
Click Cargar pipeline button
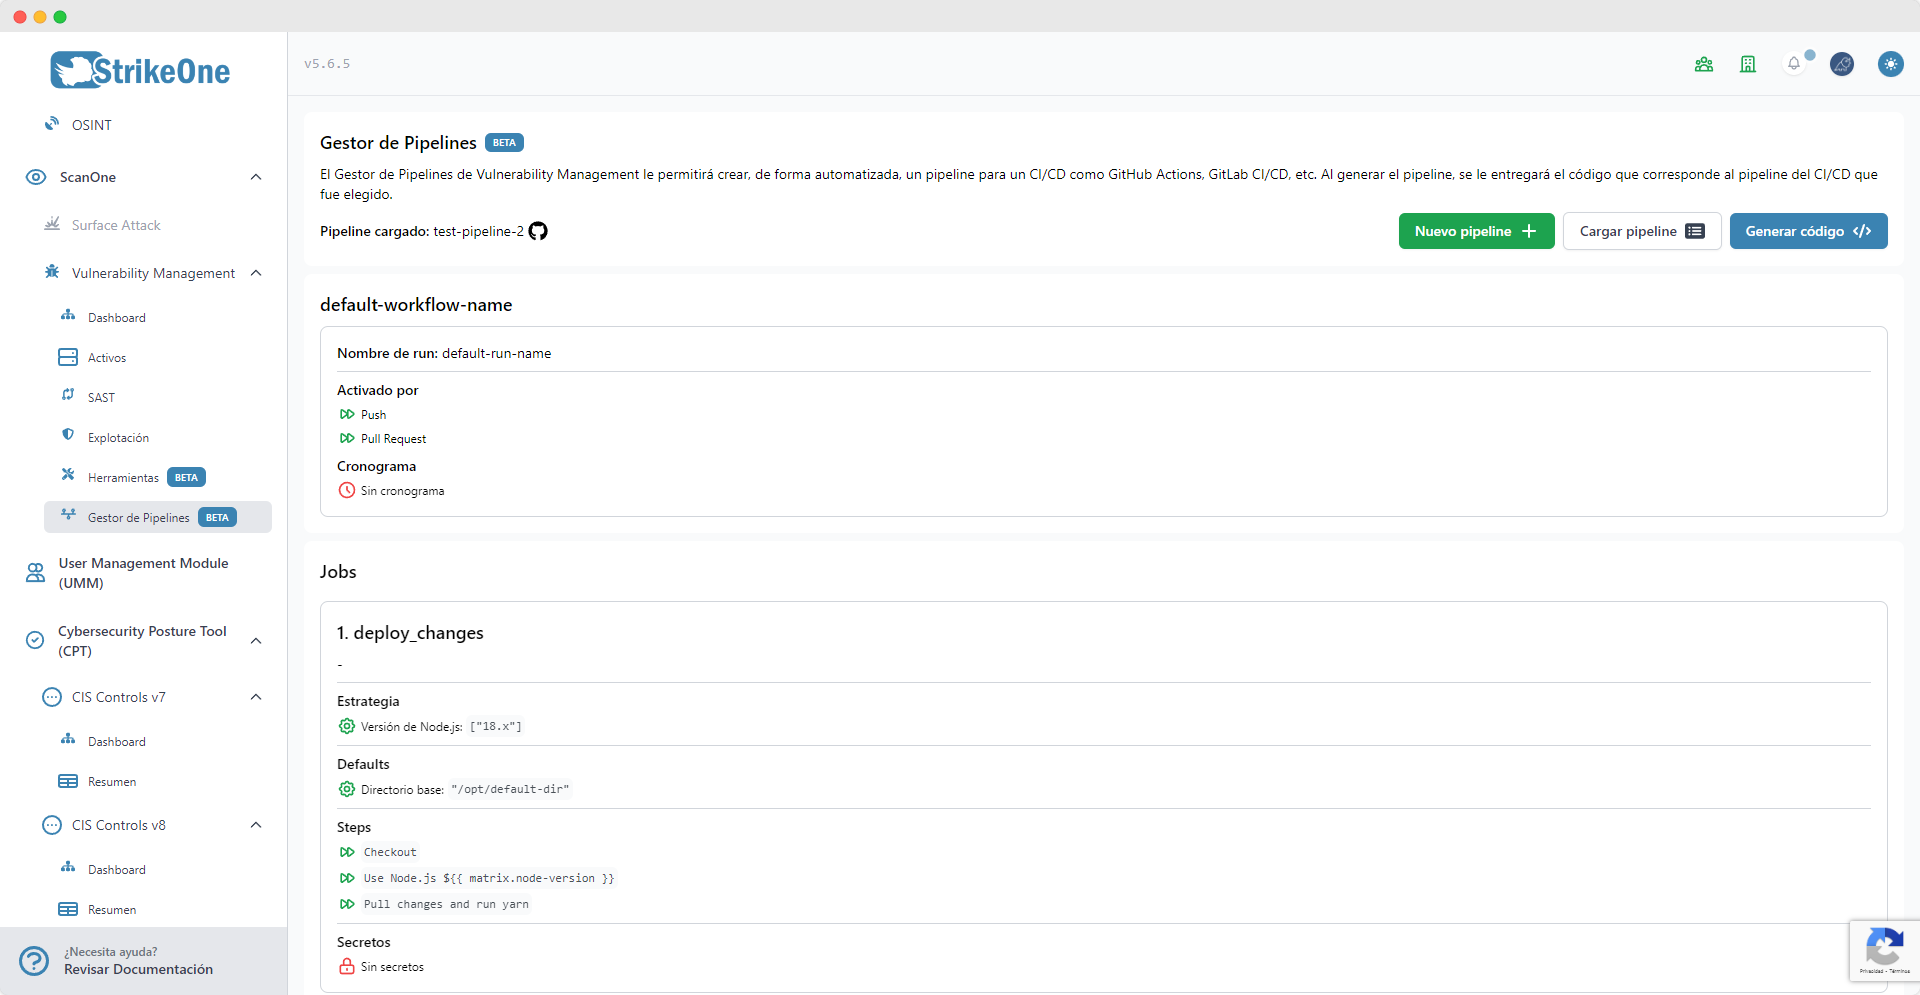tap(1642, 231)
